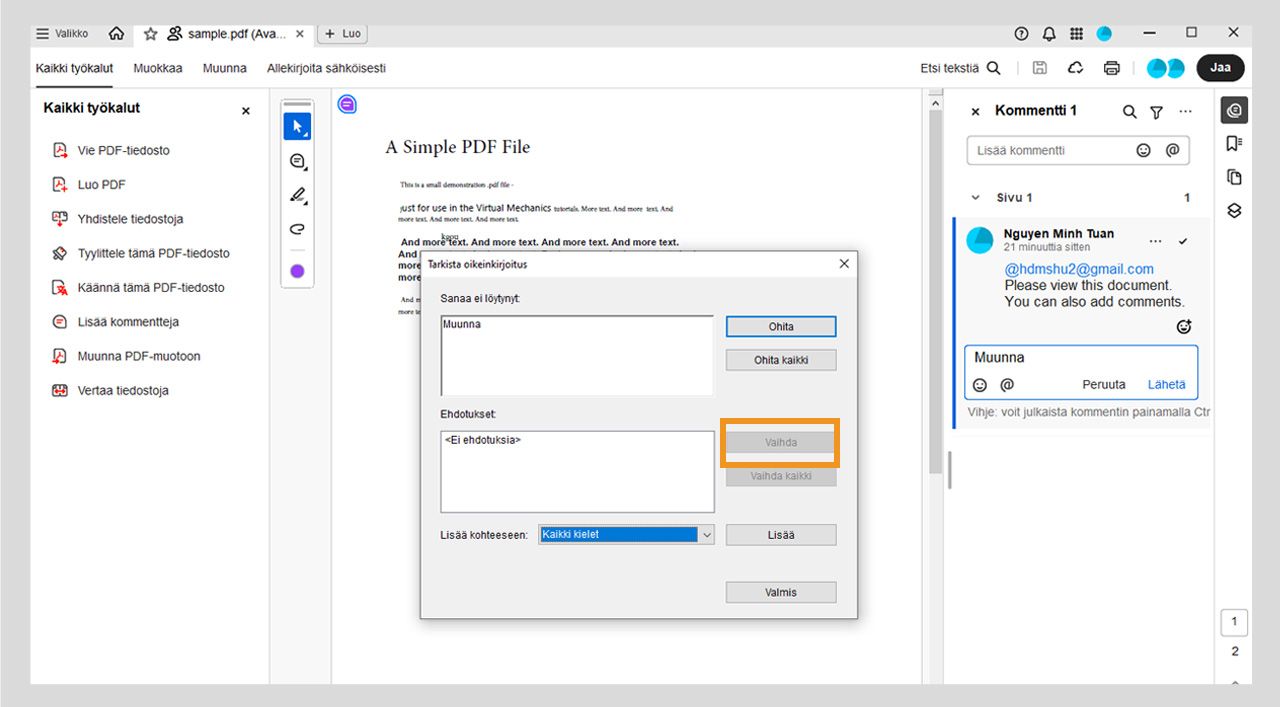The width and height of the screenshot is (1280, 707).
Task: Click the Ohita button
Action: tap(781, 327)
